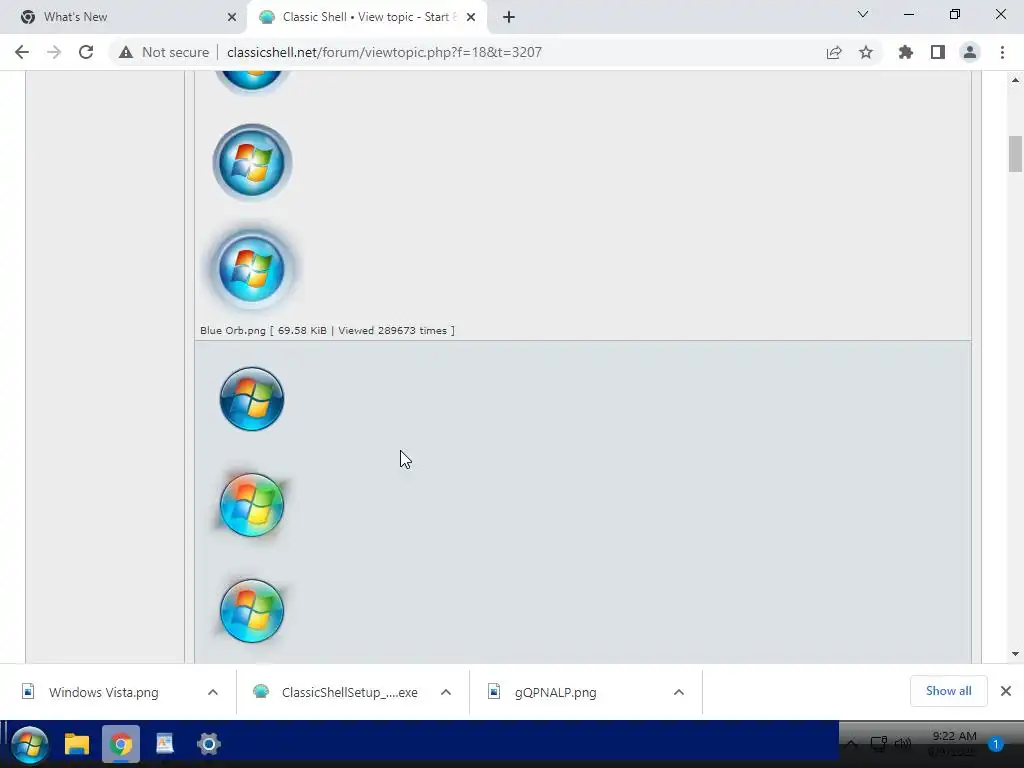Go forward in browser history
1024x768 pixels.
[54, 52]
